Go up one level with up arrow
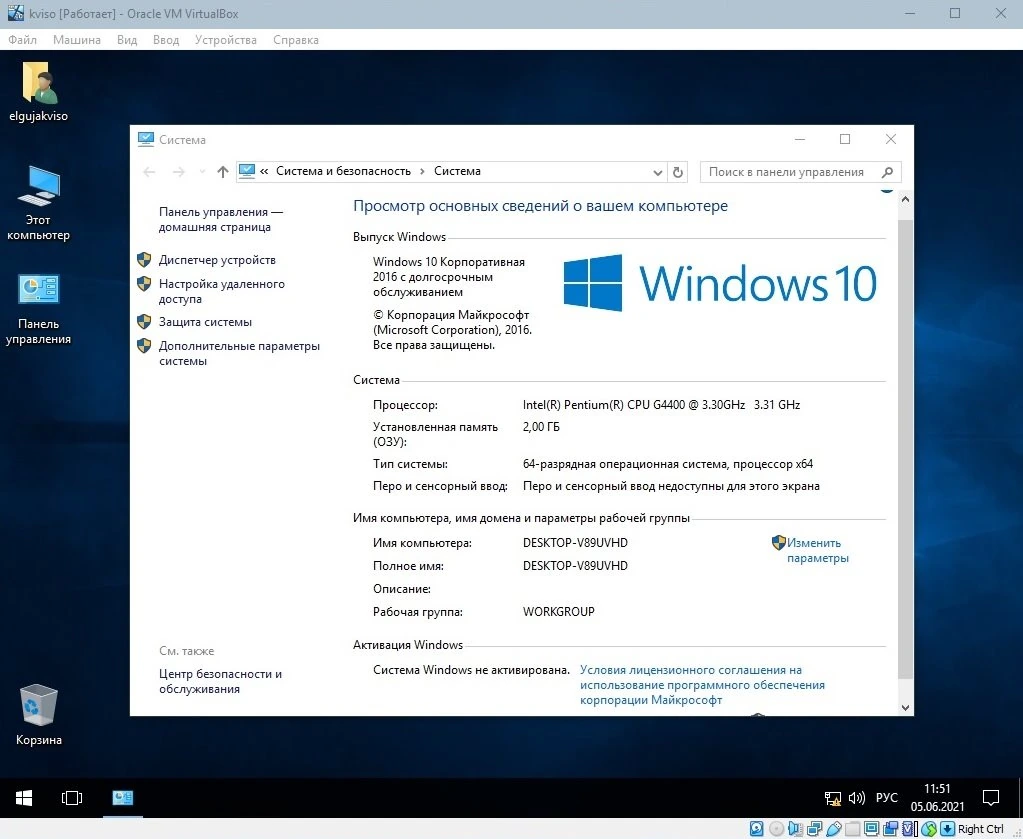This screenshot has width=1023, height=839. (222, 172)
